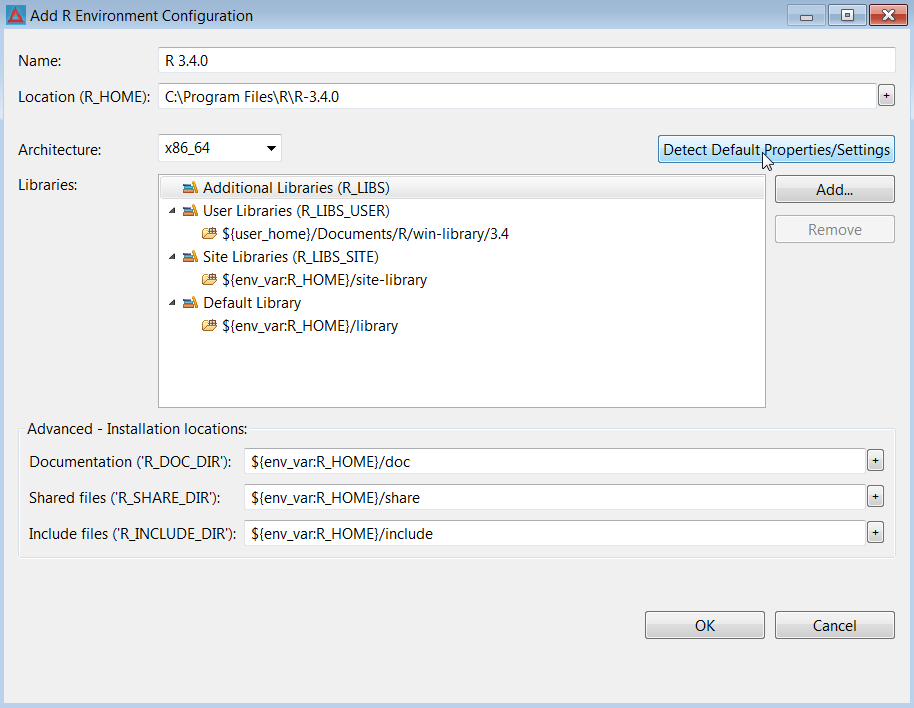Click the Name: label

click(x=40, y=61)
